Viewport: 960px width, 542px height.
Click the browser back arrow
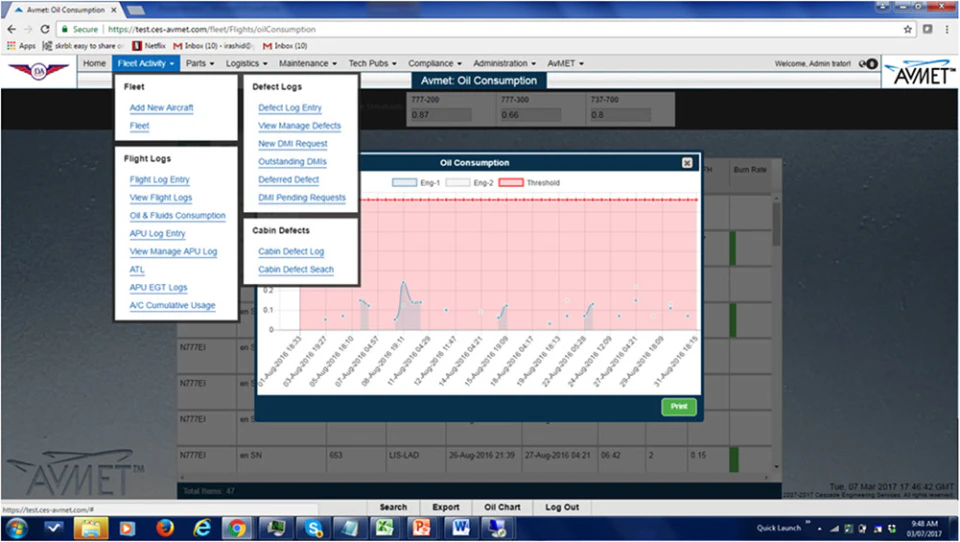click(12, 29)
